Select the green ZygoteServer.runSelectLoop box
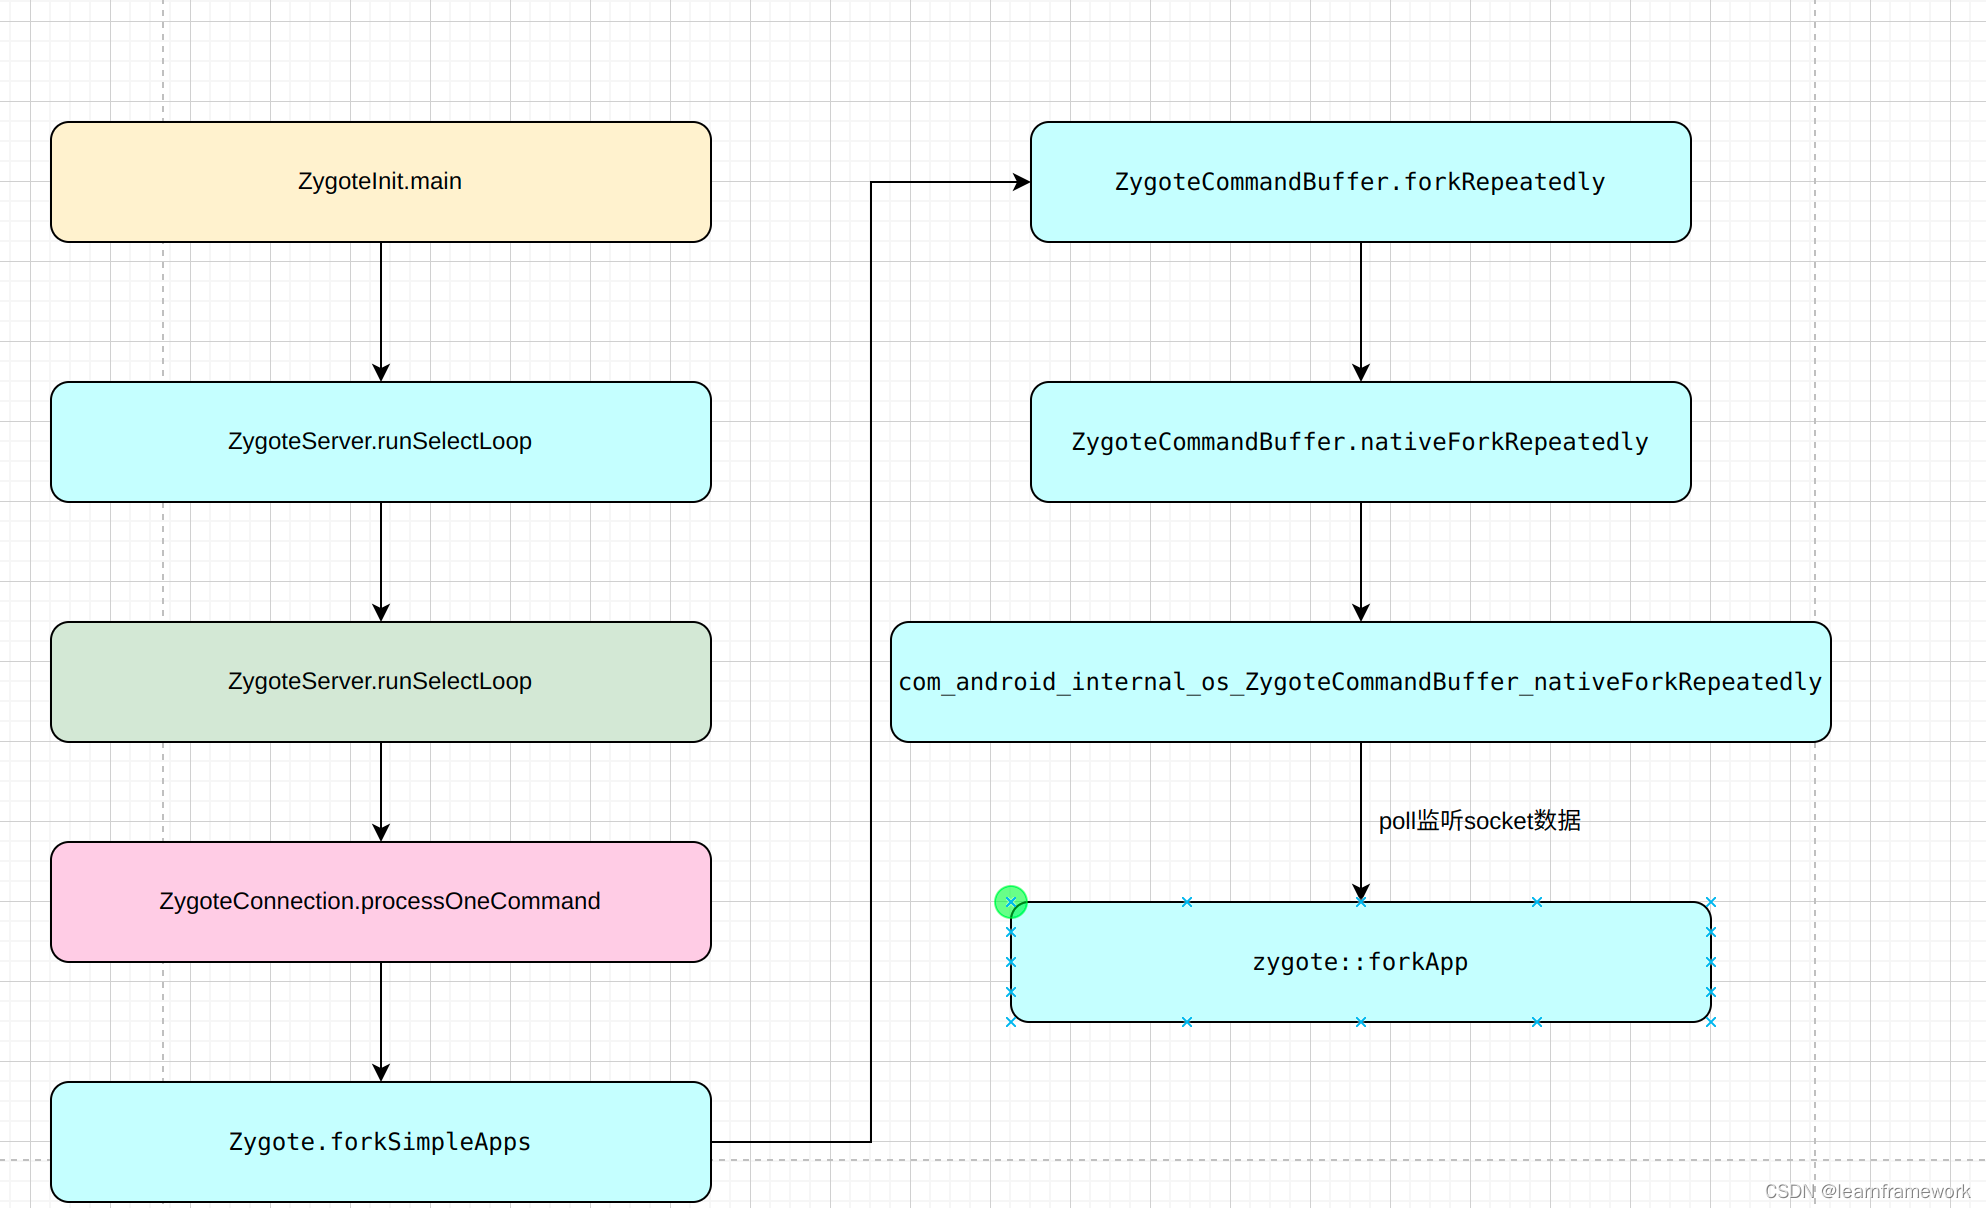The height and width of the screenshot is (1208, 1986). [x=381, y=682]
